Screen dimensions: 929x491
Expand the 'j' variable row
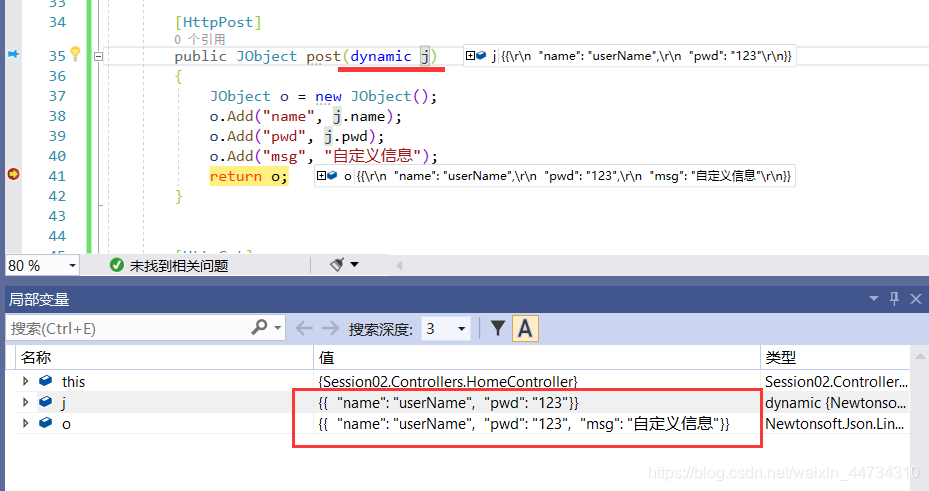pyautogui.click(x=25, y=402)
